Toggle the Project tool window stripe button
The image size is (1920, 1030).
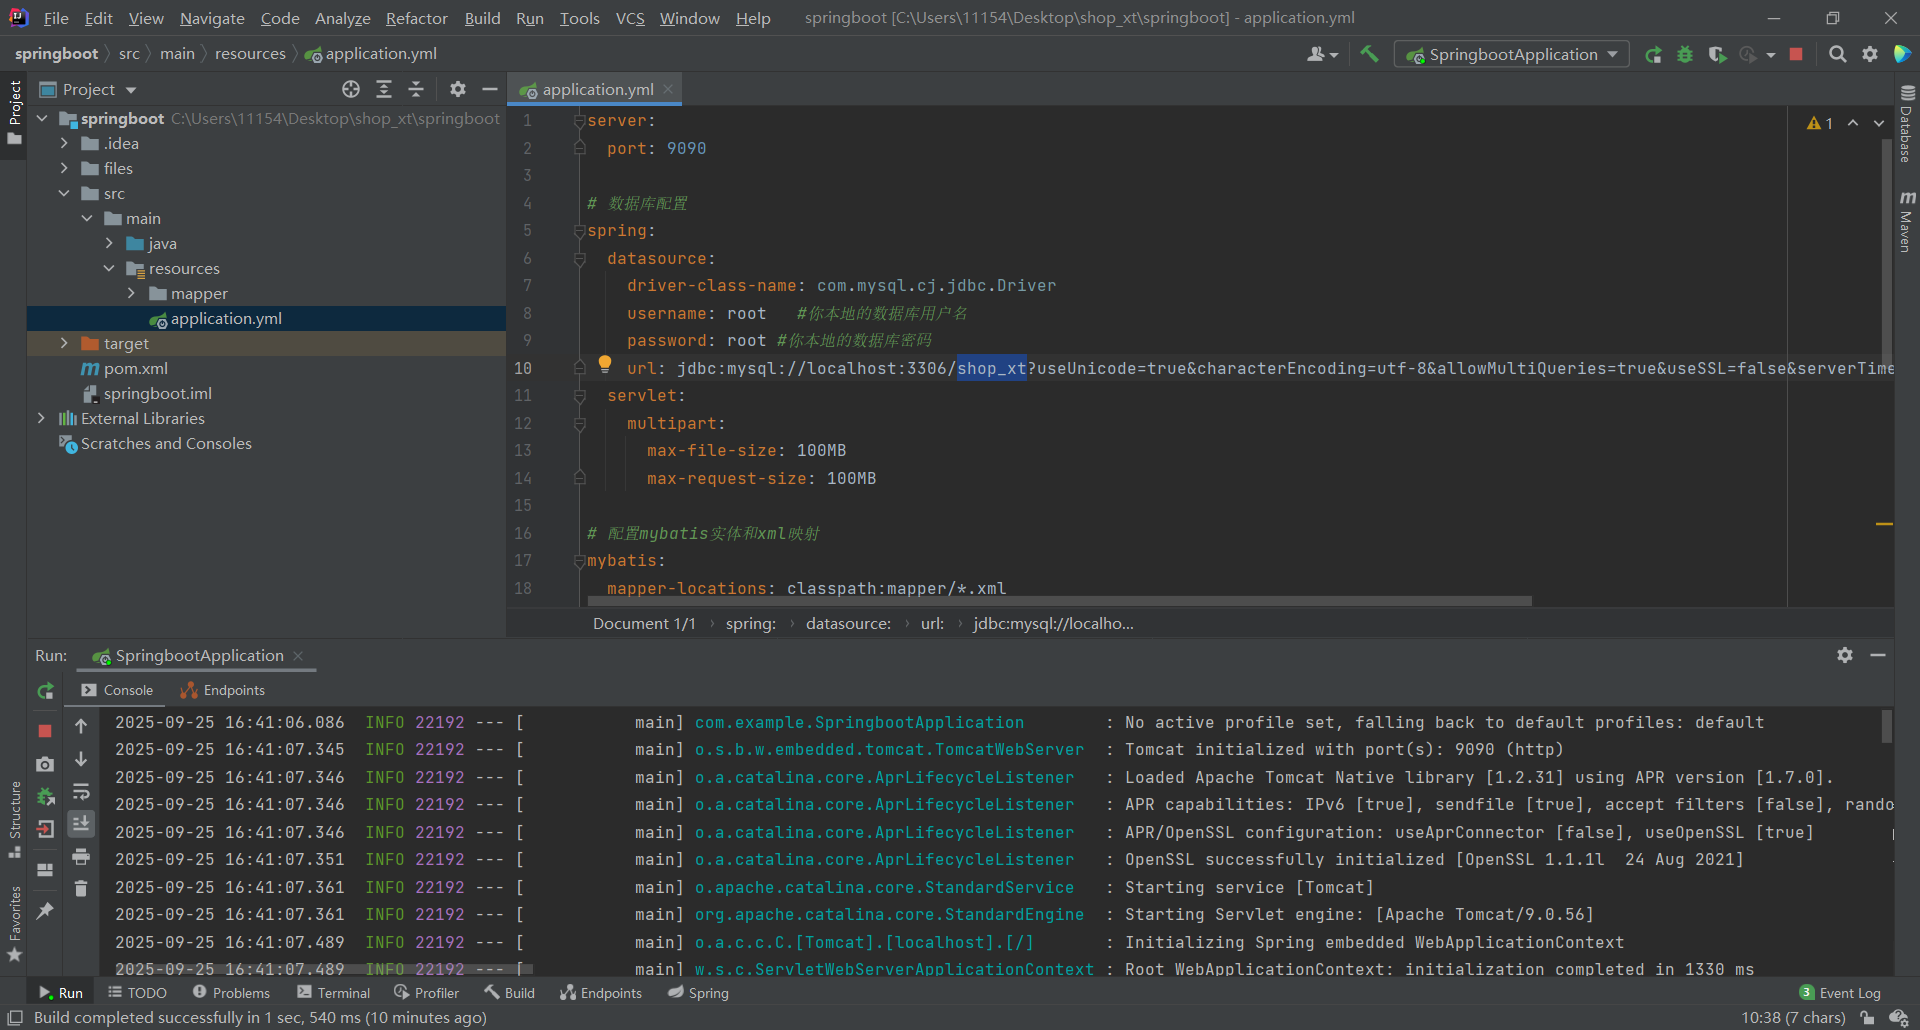tap(14, 112)
